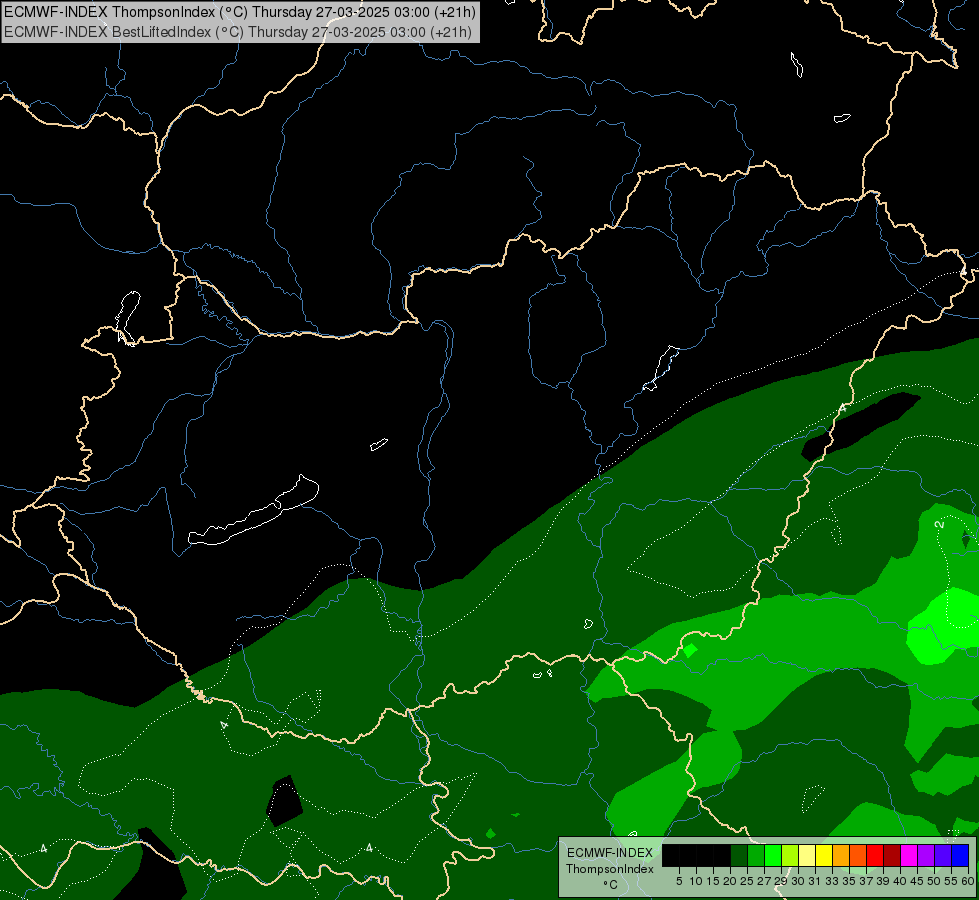This screenshot has height=900, width=979.
Task: Select the orange-red 35-37 legend swatch
Action: pos(858,855)
